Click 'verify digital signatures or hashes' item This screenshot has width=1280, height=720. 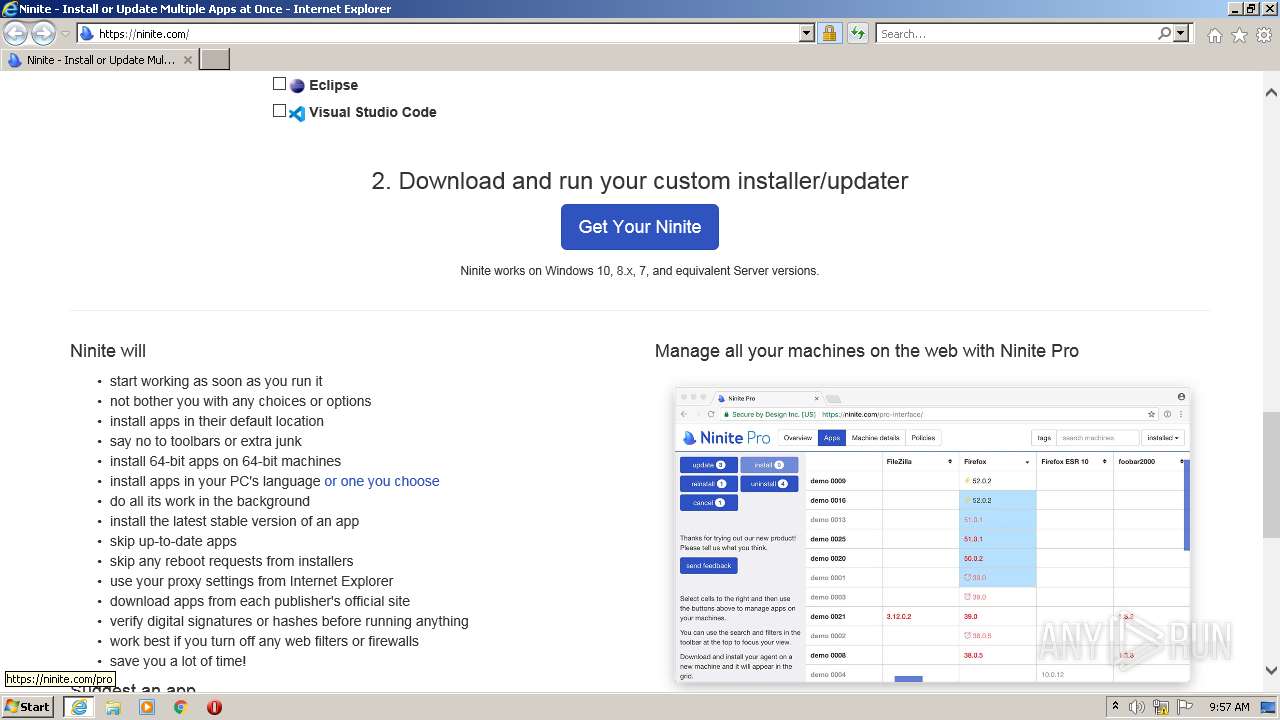289,621
